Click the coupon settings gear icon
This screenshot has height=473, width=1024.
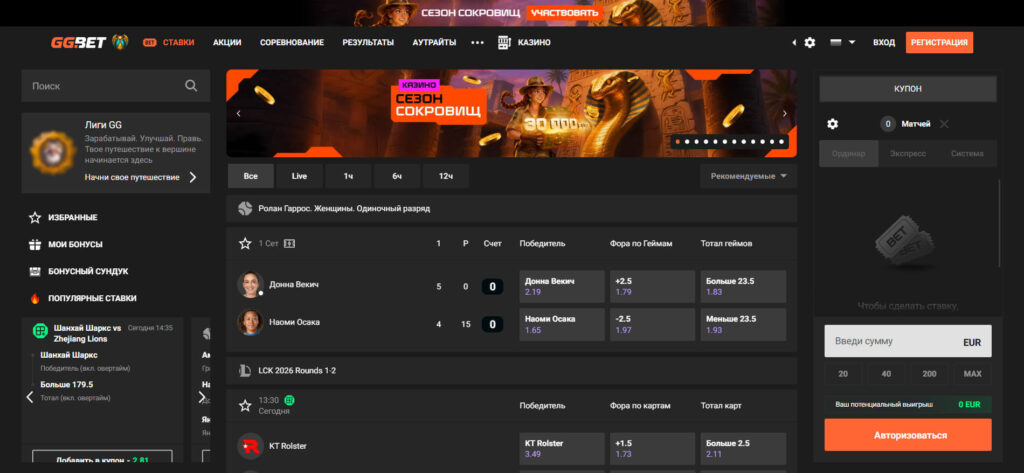(x=832, y=123)
